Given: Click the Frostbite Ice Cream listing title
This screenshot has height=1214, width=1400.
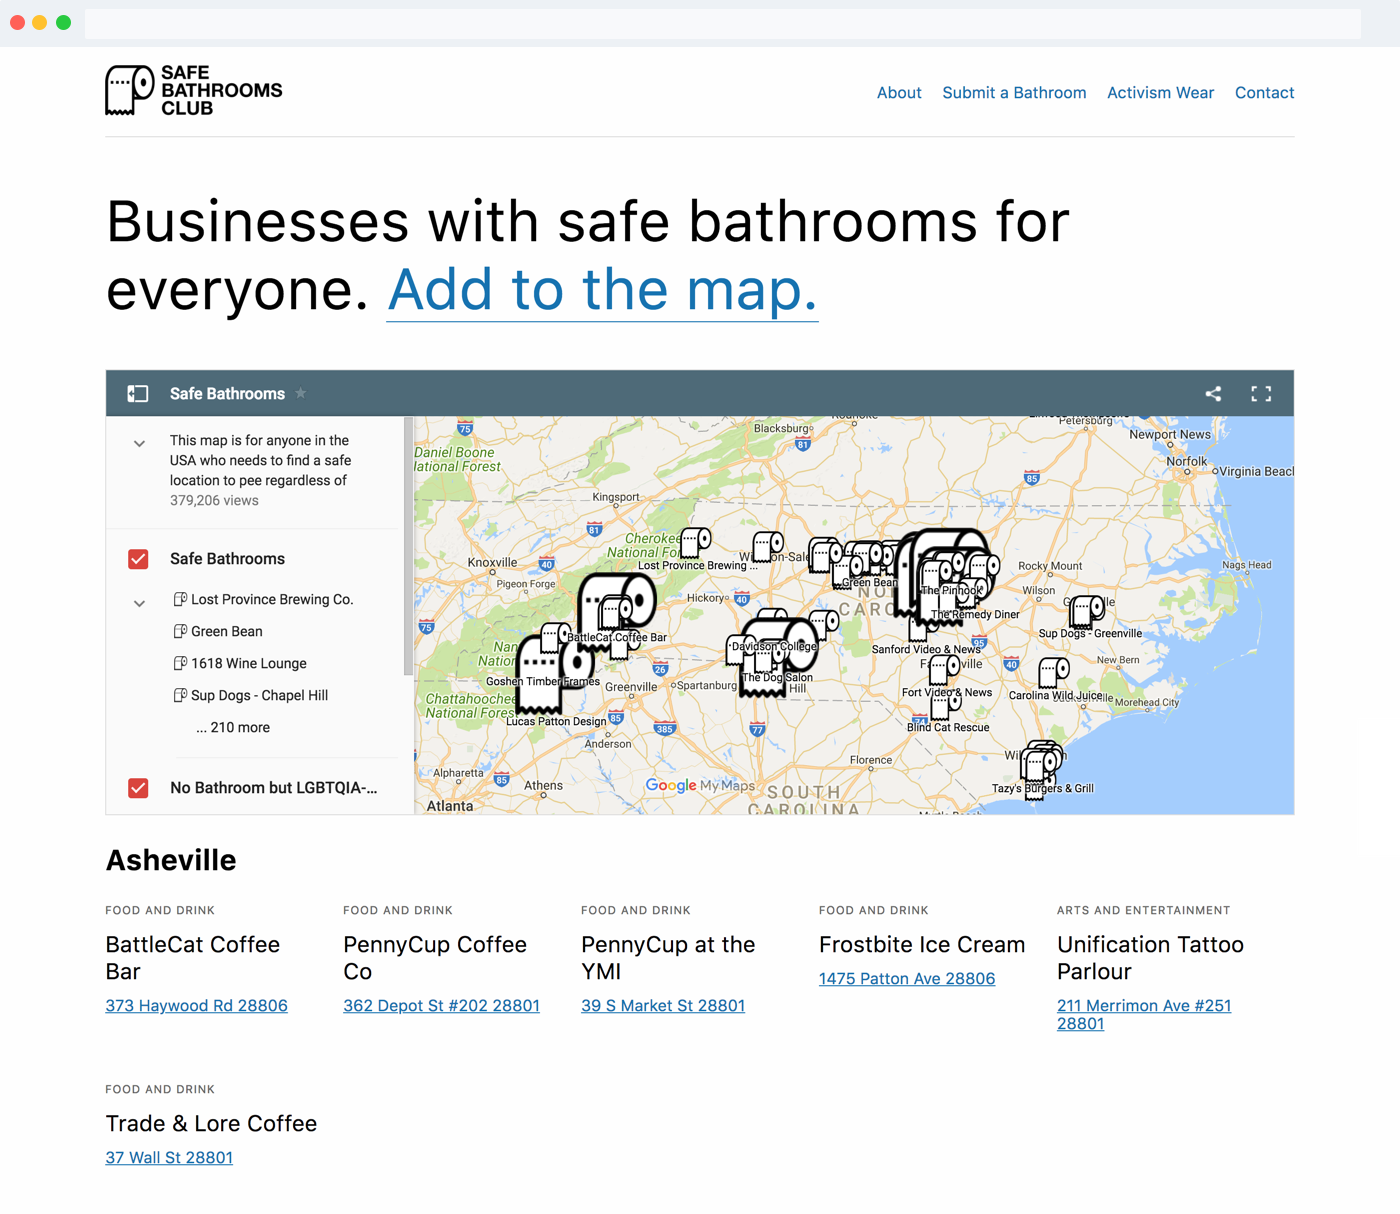Looking at the screenshot, I should pos(922,945).
